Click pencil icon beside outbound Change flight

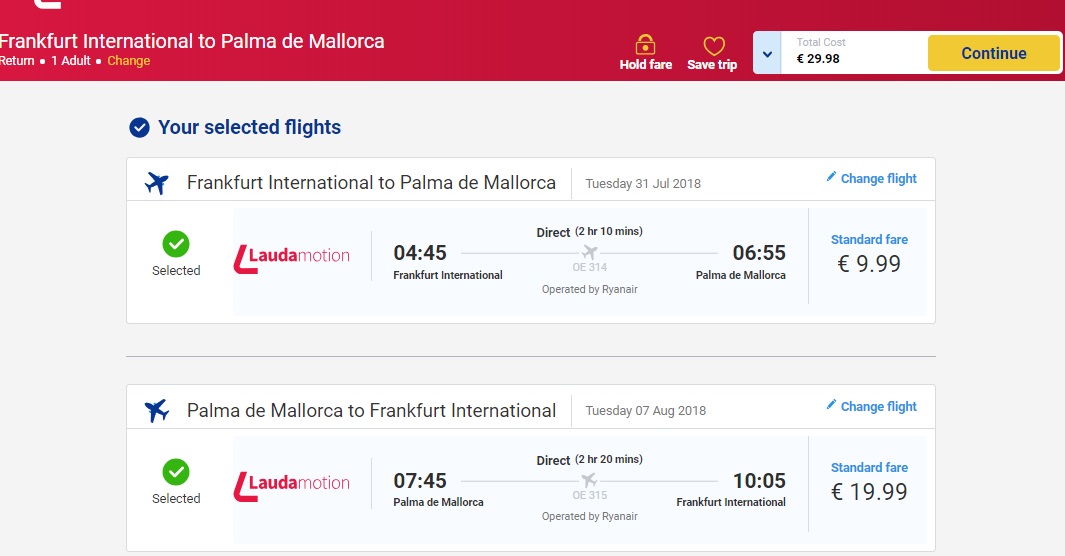(831, 177)
